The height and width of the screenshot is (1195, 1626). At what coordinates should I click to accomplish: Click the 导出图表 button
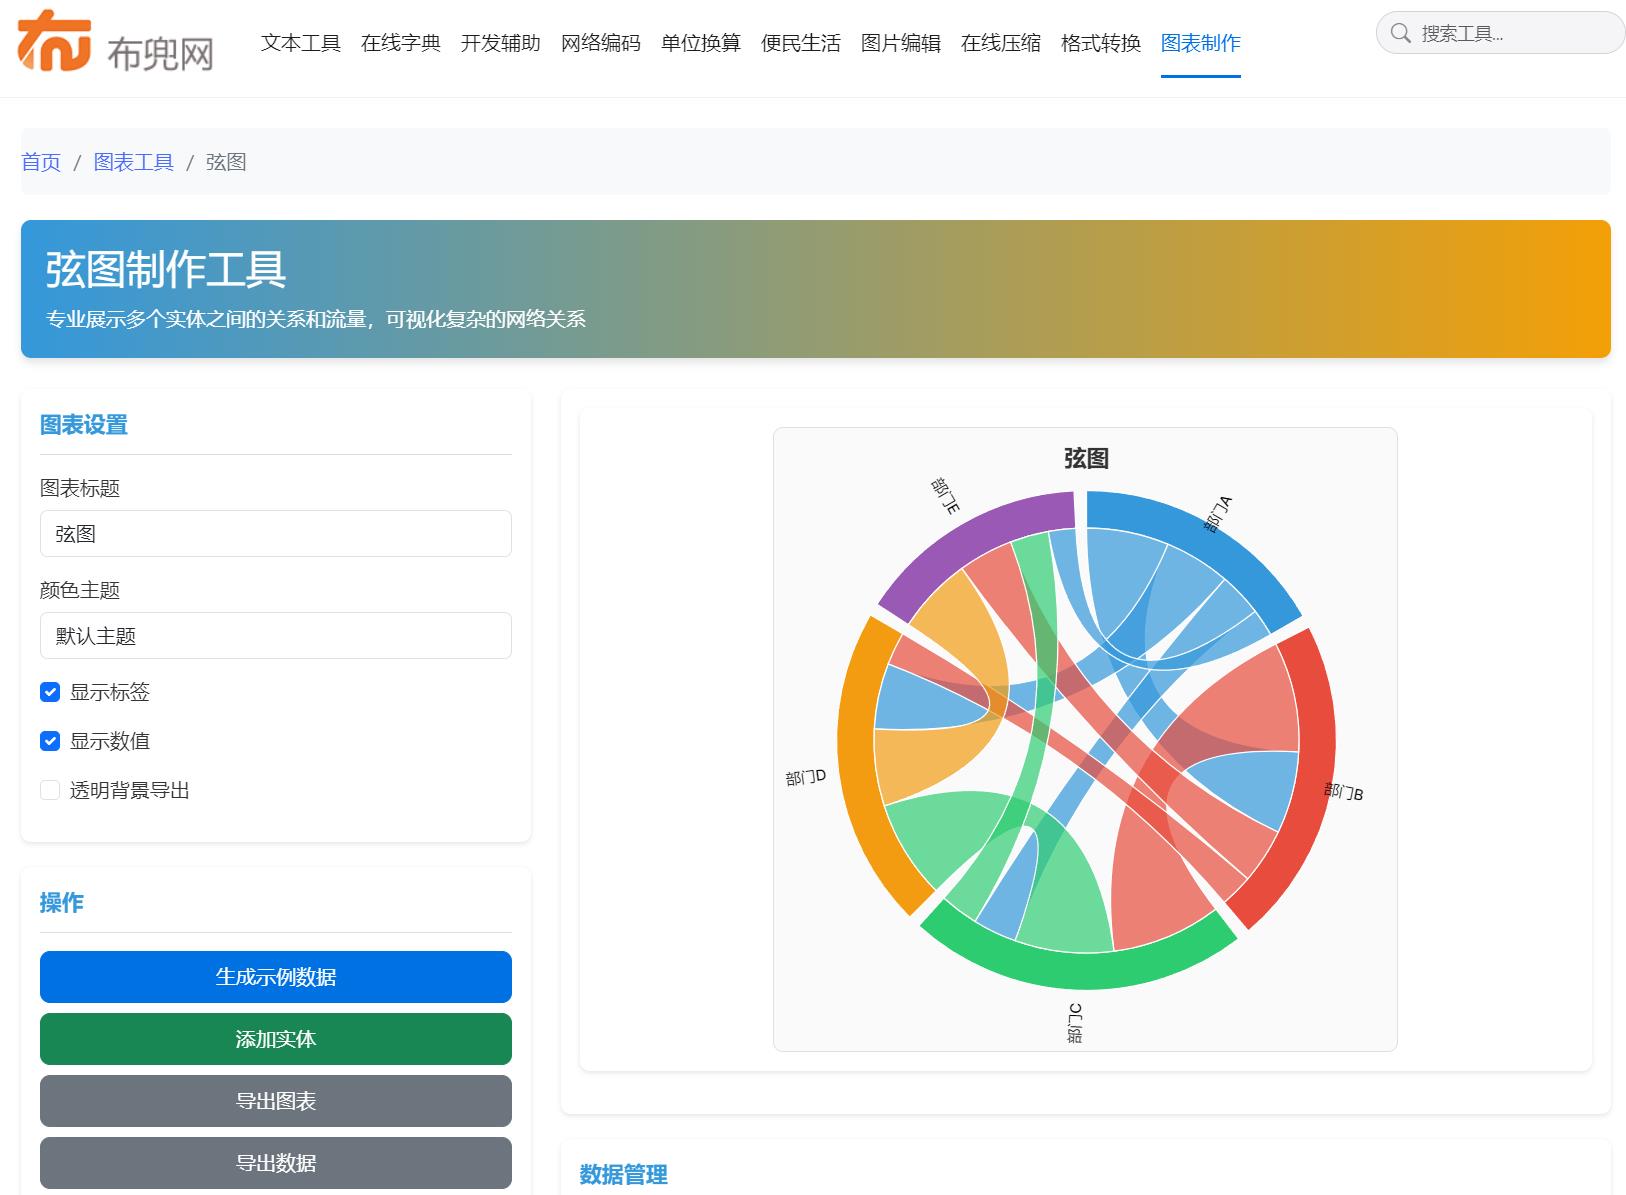coord(274,1101)
